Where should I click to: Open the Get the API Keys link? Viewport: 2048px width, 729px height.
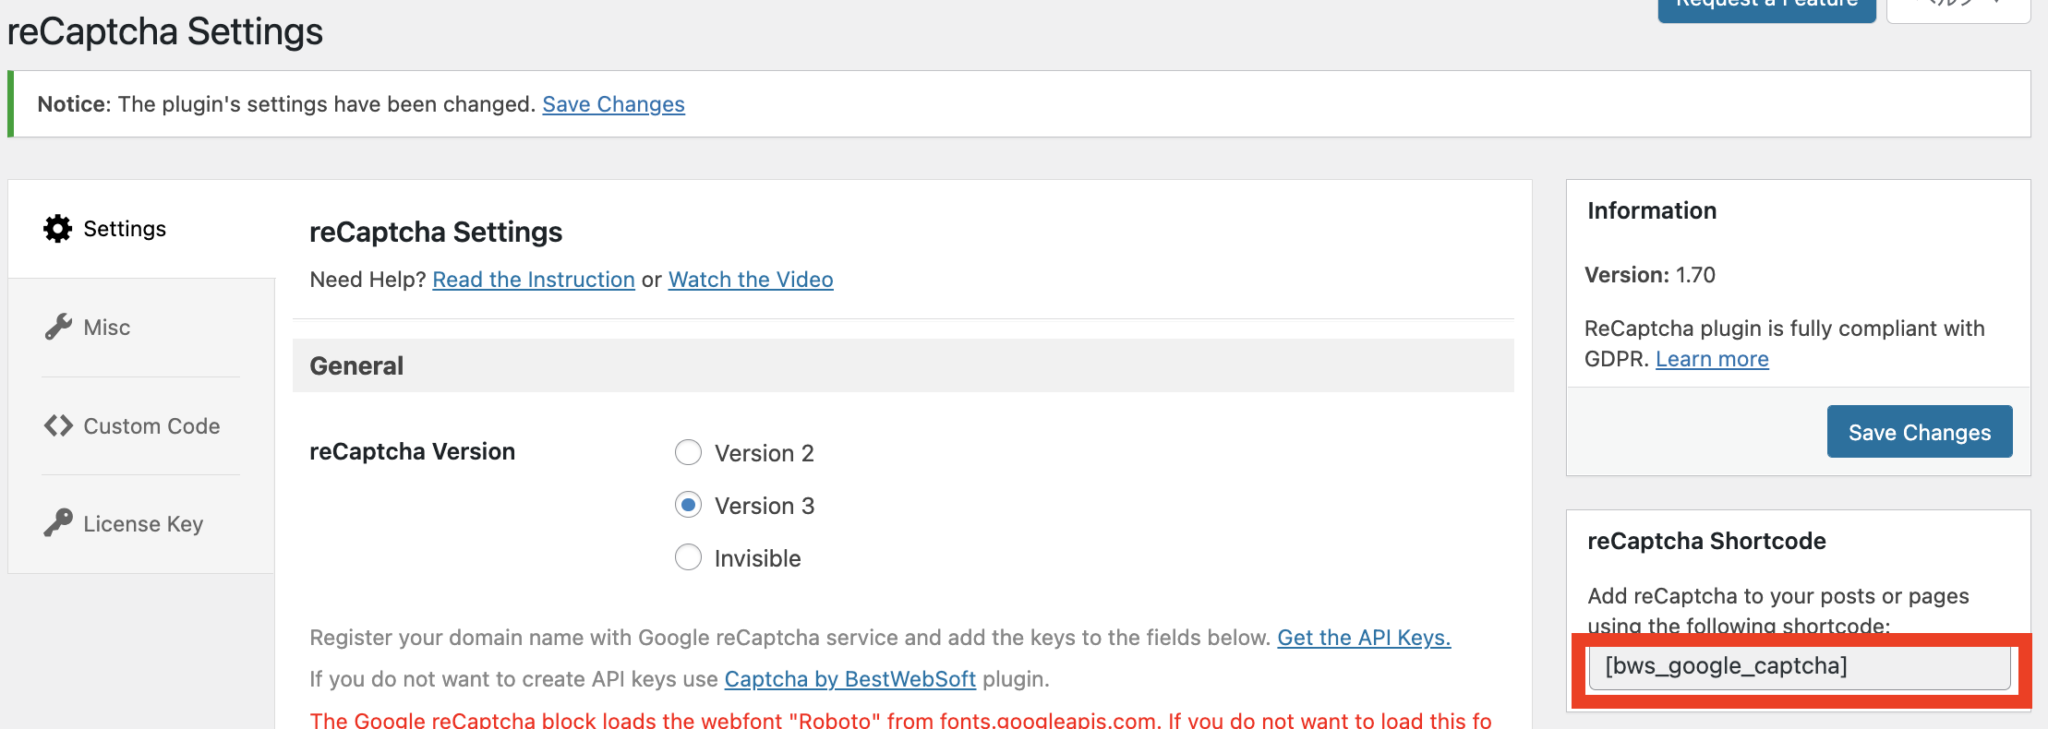(x=1363, y=637)
